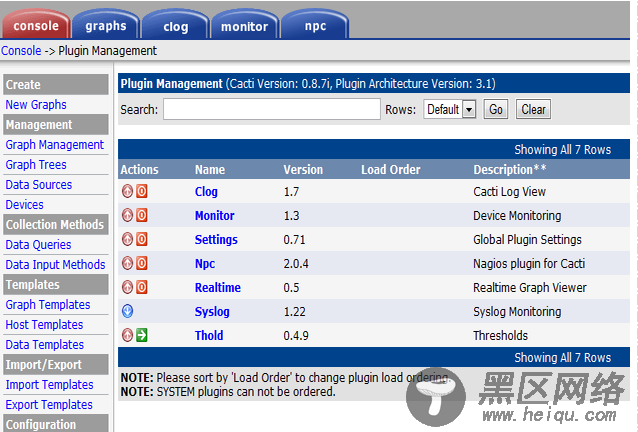Click the Clear button
The height and width of the screenshot is (432, 638).
533,109
